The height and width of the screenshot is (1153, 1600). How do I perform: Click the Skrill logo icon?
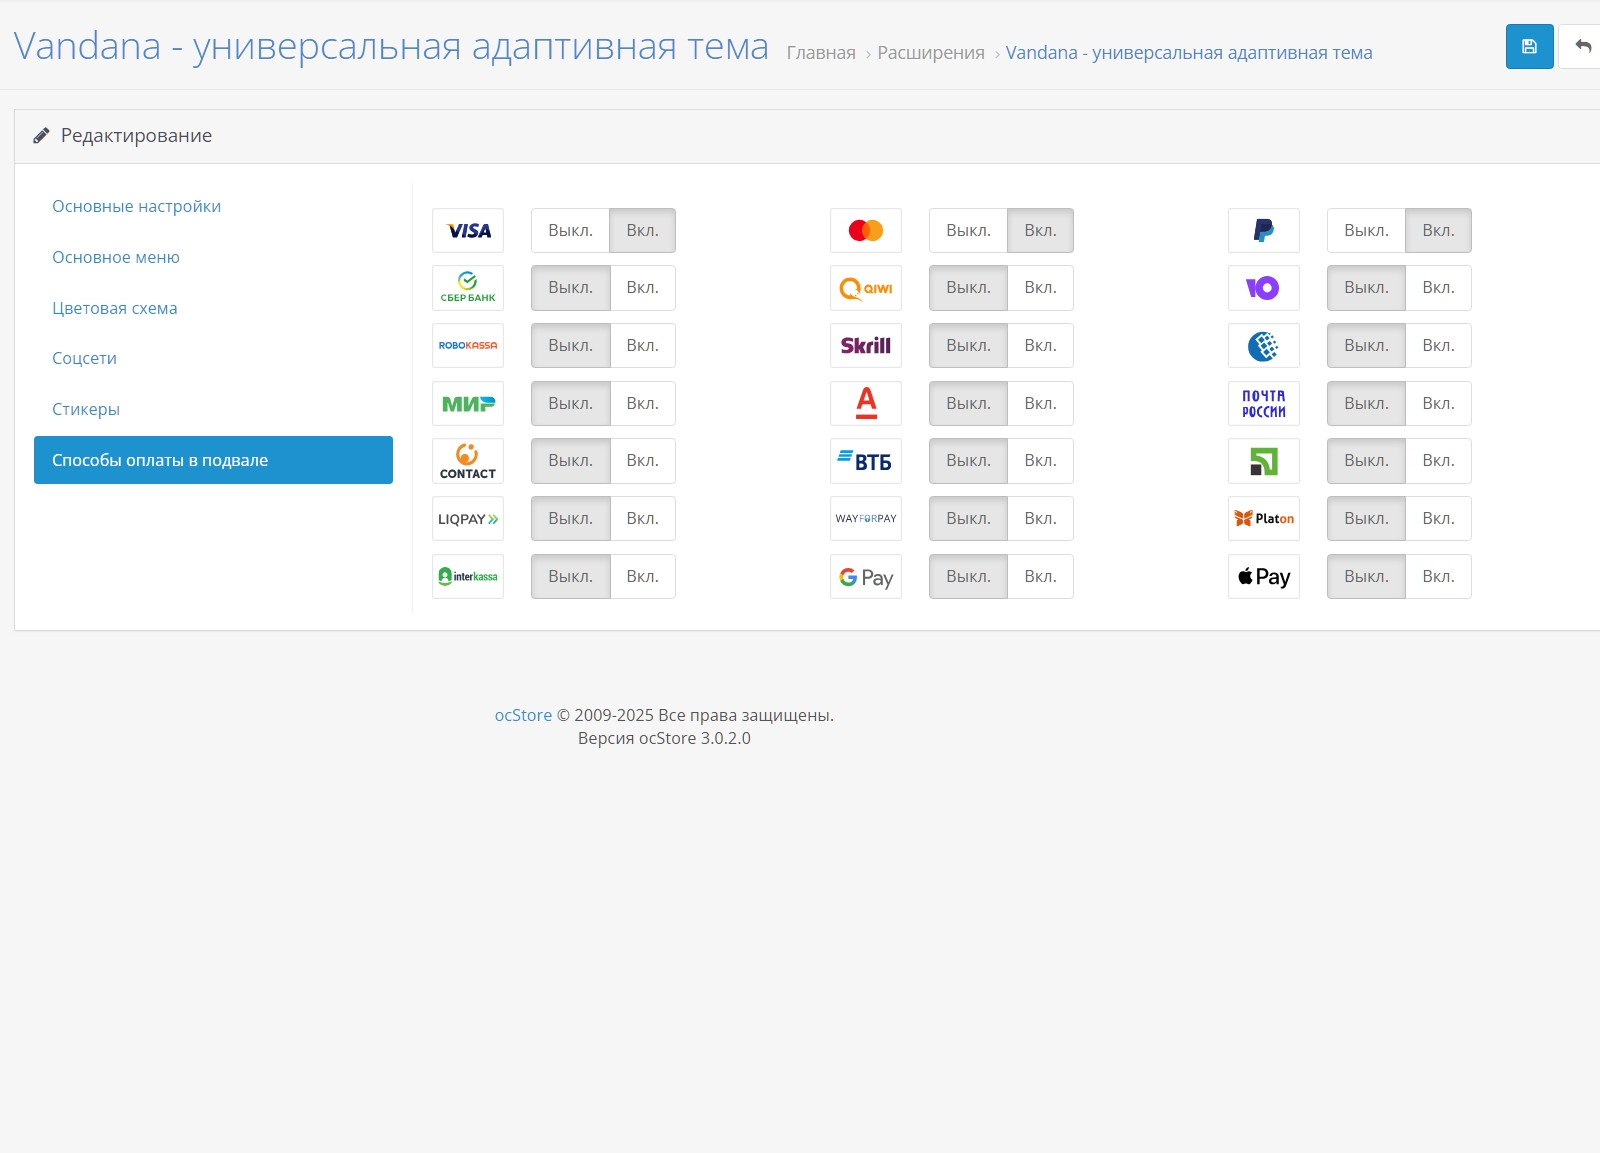[x=866, y=346]
